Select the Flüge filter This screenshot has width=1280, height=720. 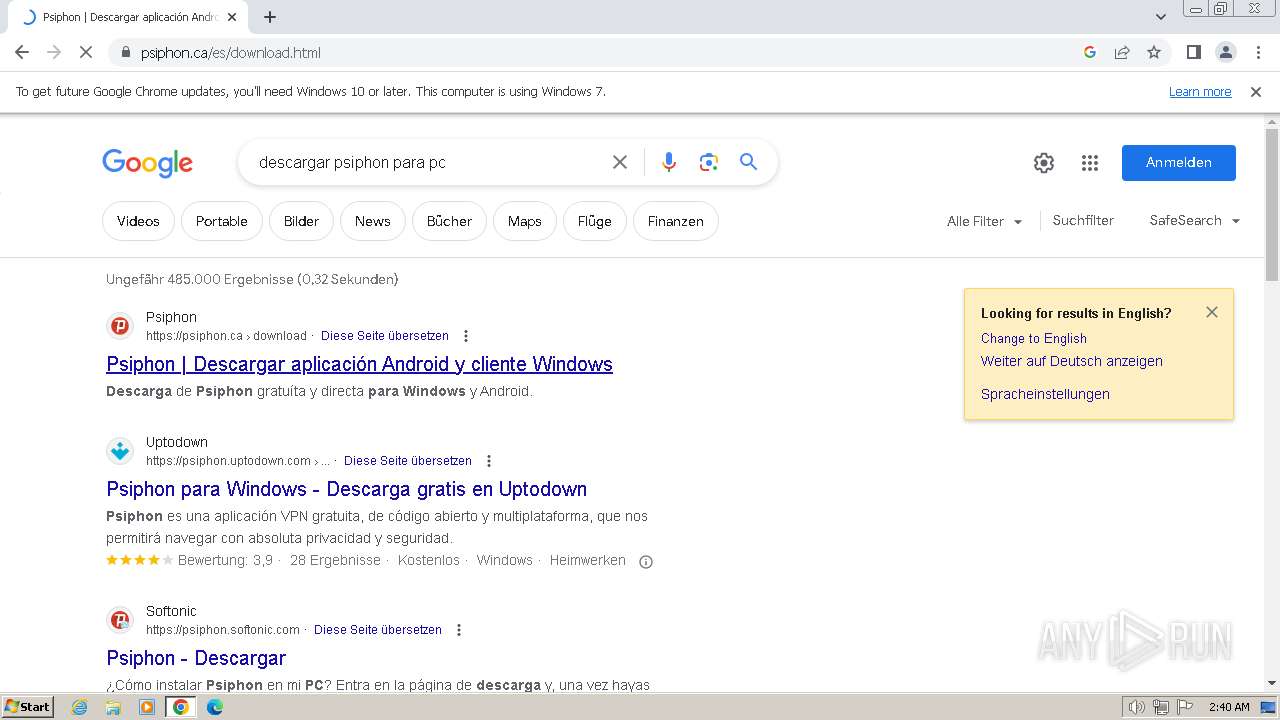[x=595, y=221]
